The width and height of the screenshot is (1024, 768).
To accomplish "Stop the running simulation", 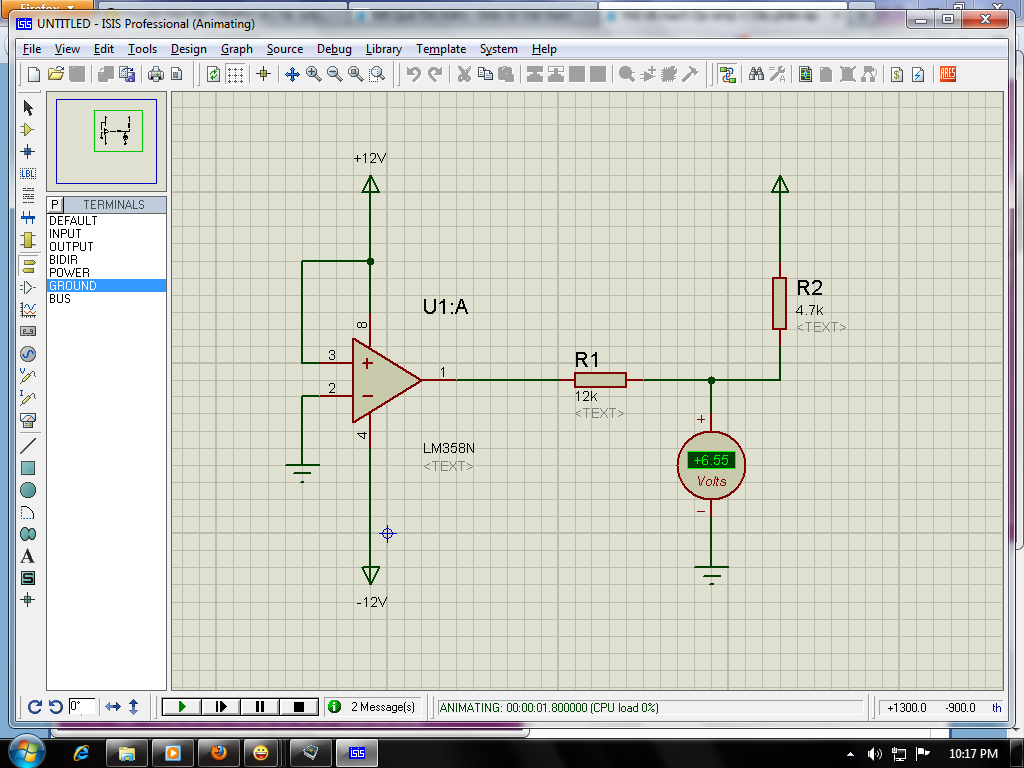I will pos(298,707).
